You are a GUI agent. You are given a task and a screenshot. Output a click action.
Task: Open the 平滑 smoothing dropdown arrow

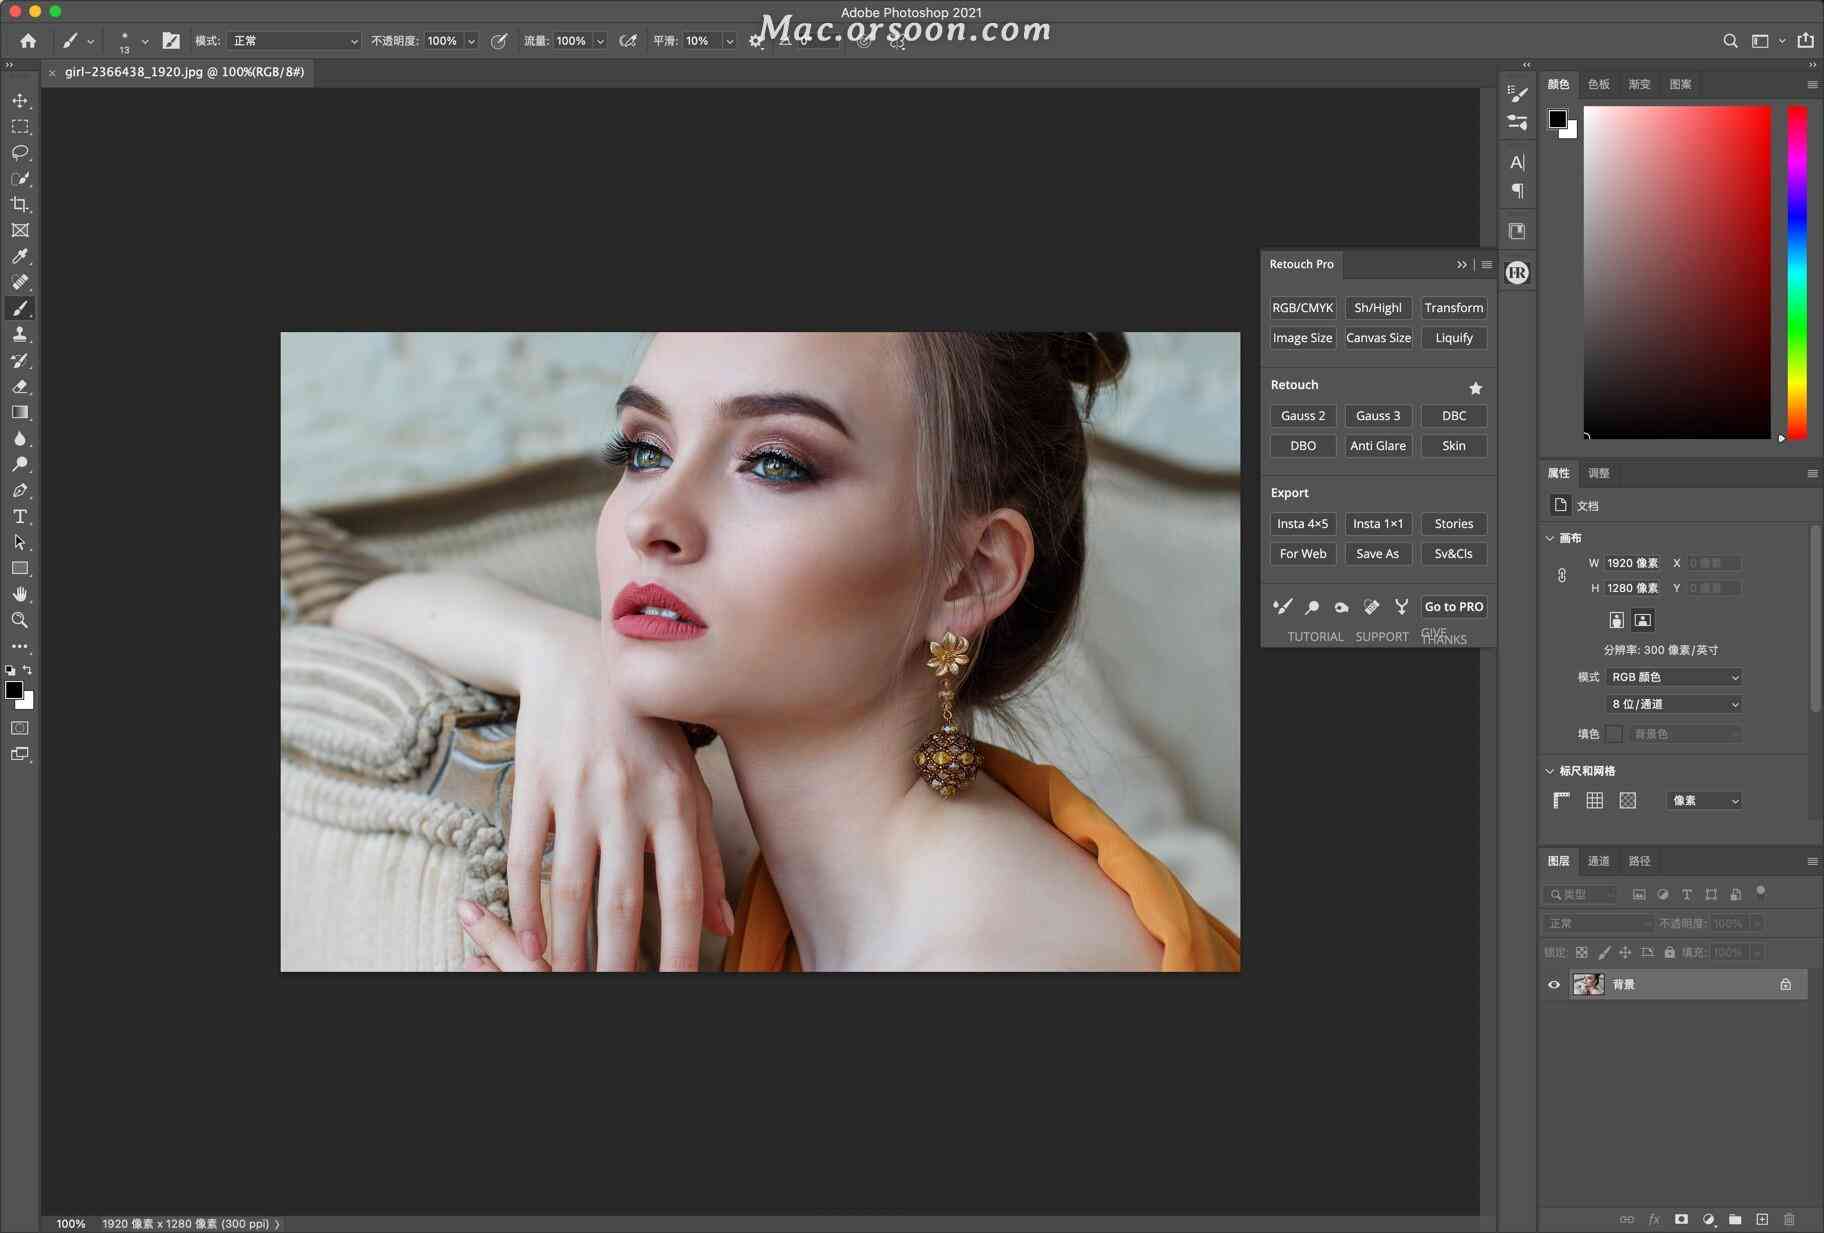coord(729,41)
